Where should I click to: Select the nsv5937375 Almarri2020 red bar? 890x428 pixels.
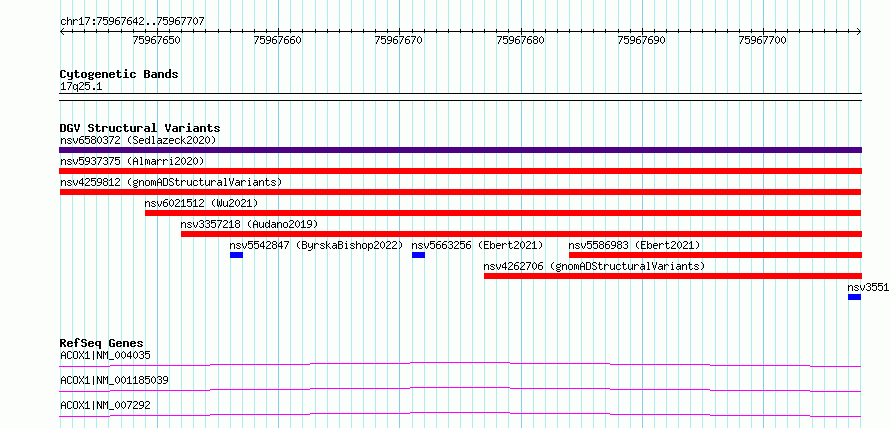[x=460, y=171]
